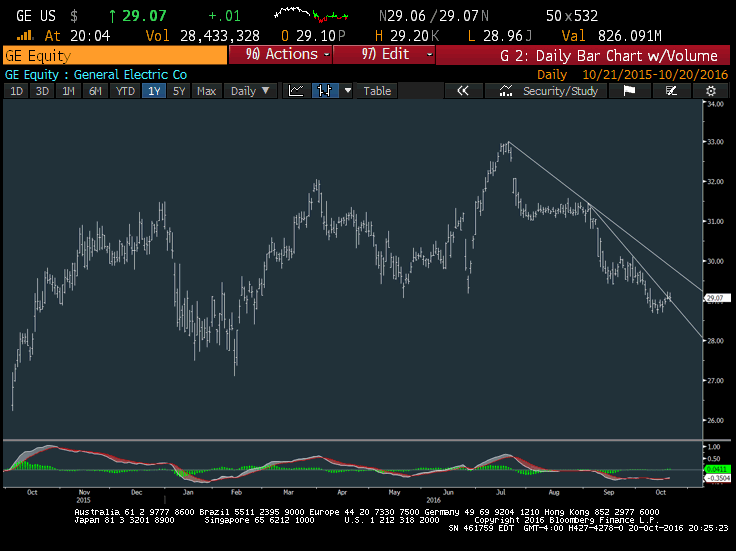Select the Max time range

207,91
